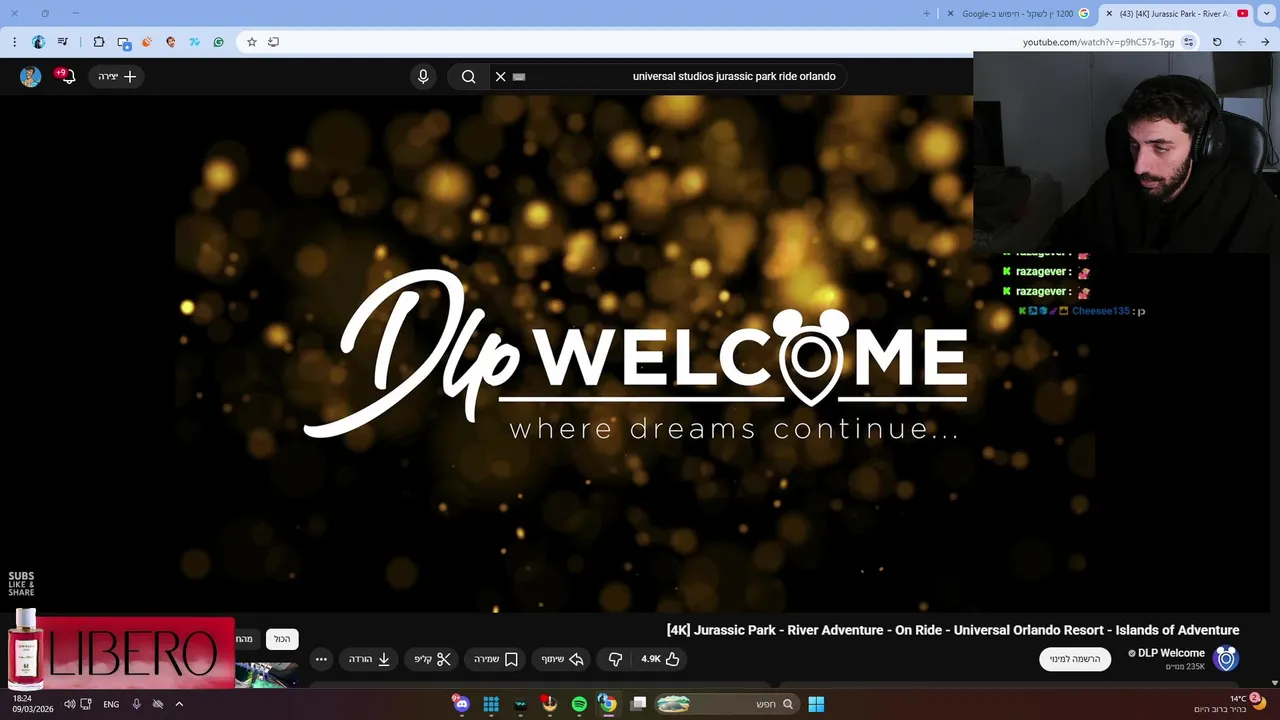Viewport: 1280px width, 720px height.
Task: Open Task View in the taskbar
Action: tap(639, 704)
